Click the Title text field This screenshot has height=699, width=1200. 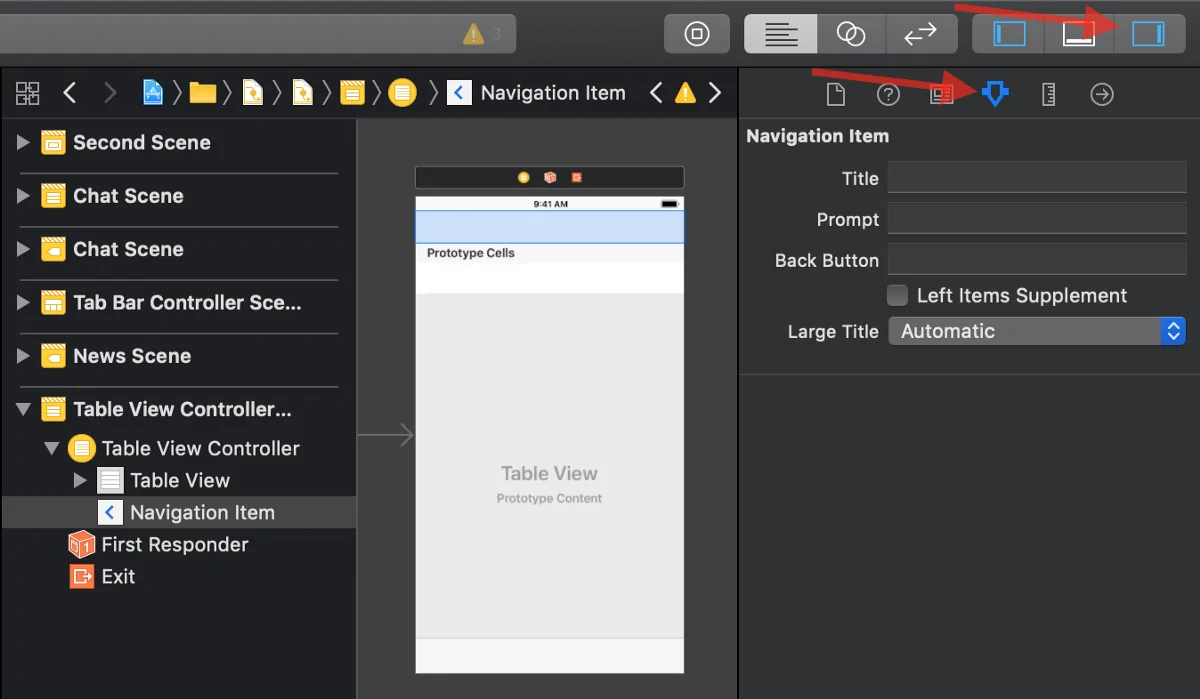(1036, 178)
